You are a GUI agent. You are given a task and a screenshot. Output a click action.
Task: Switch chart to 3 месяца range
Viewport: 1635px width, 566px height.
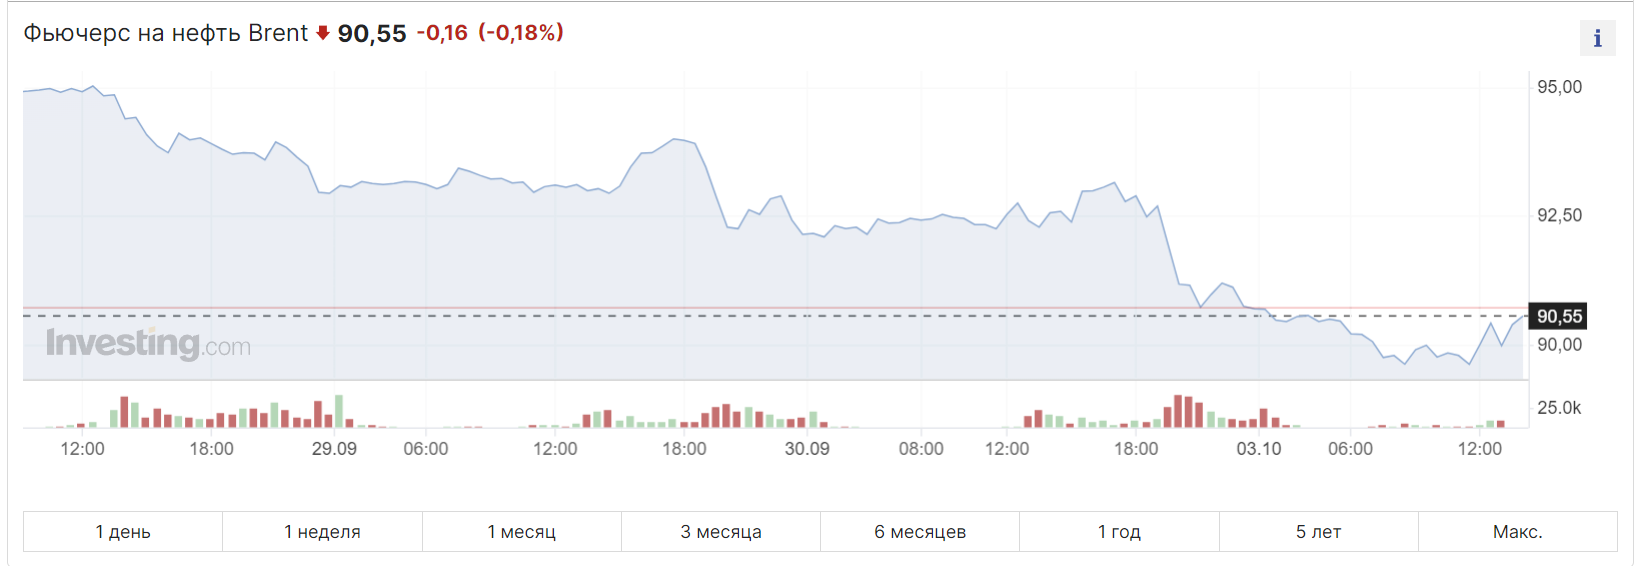point(721,531)
